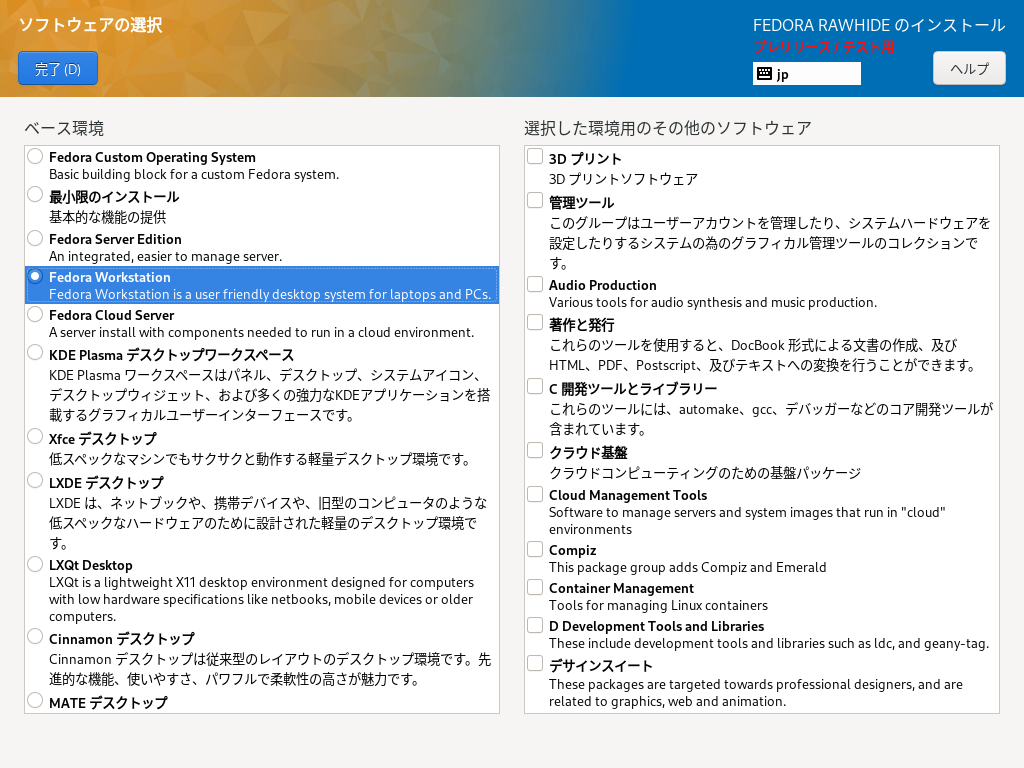1024x768 pixels.
Task: Click 'Basic building block for a custom Fedora system.' text
Action: [x=194, y=174]
